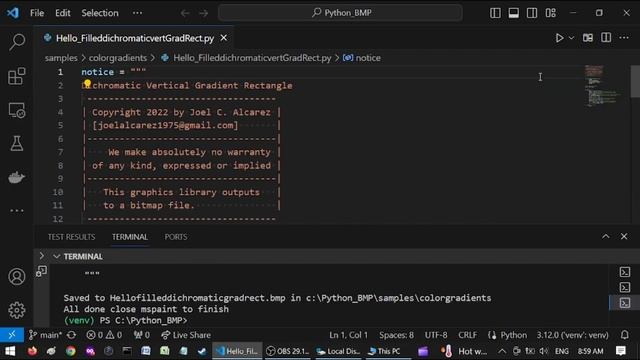
Task: Toggle the secondary side bar layout
Action: 532,13
